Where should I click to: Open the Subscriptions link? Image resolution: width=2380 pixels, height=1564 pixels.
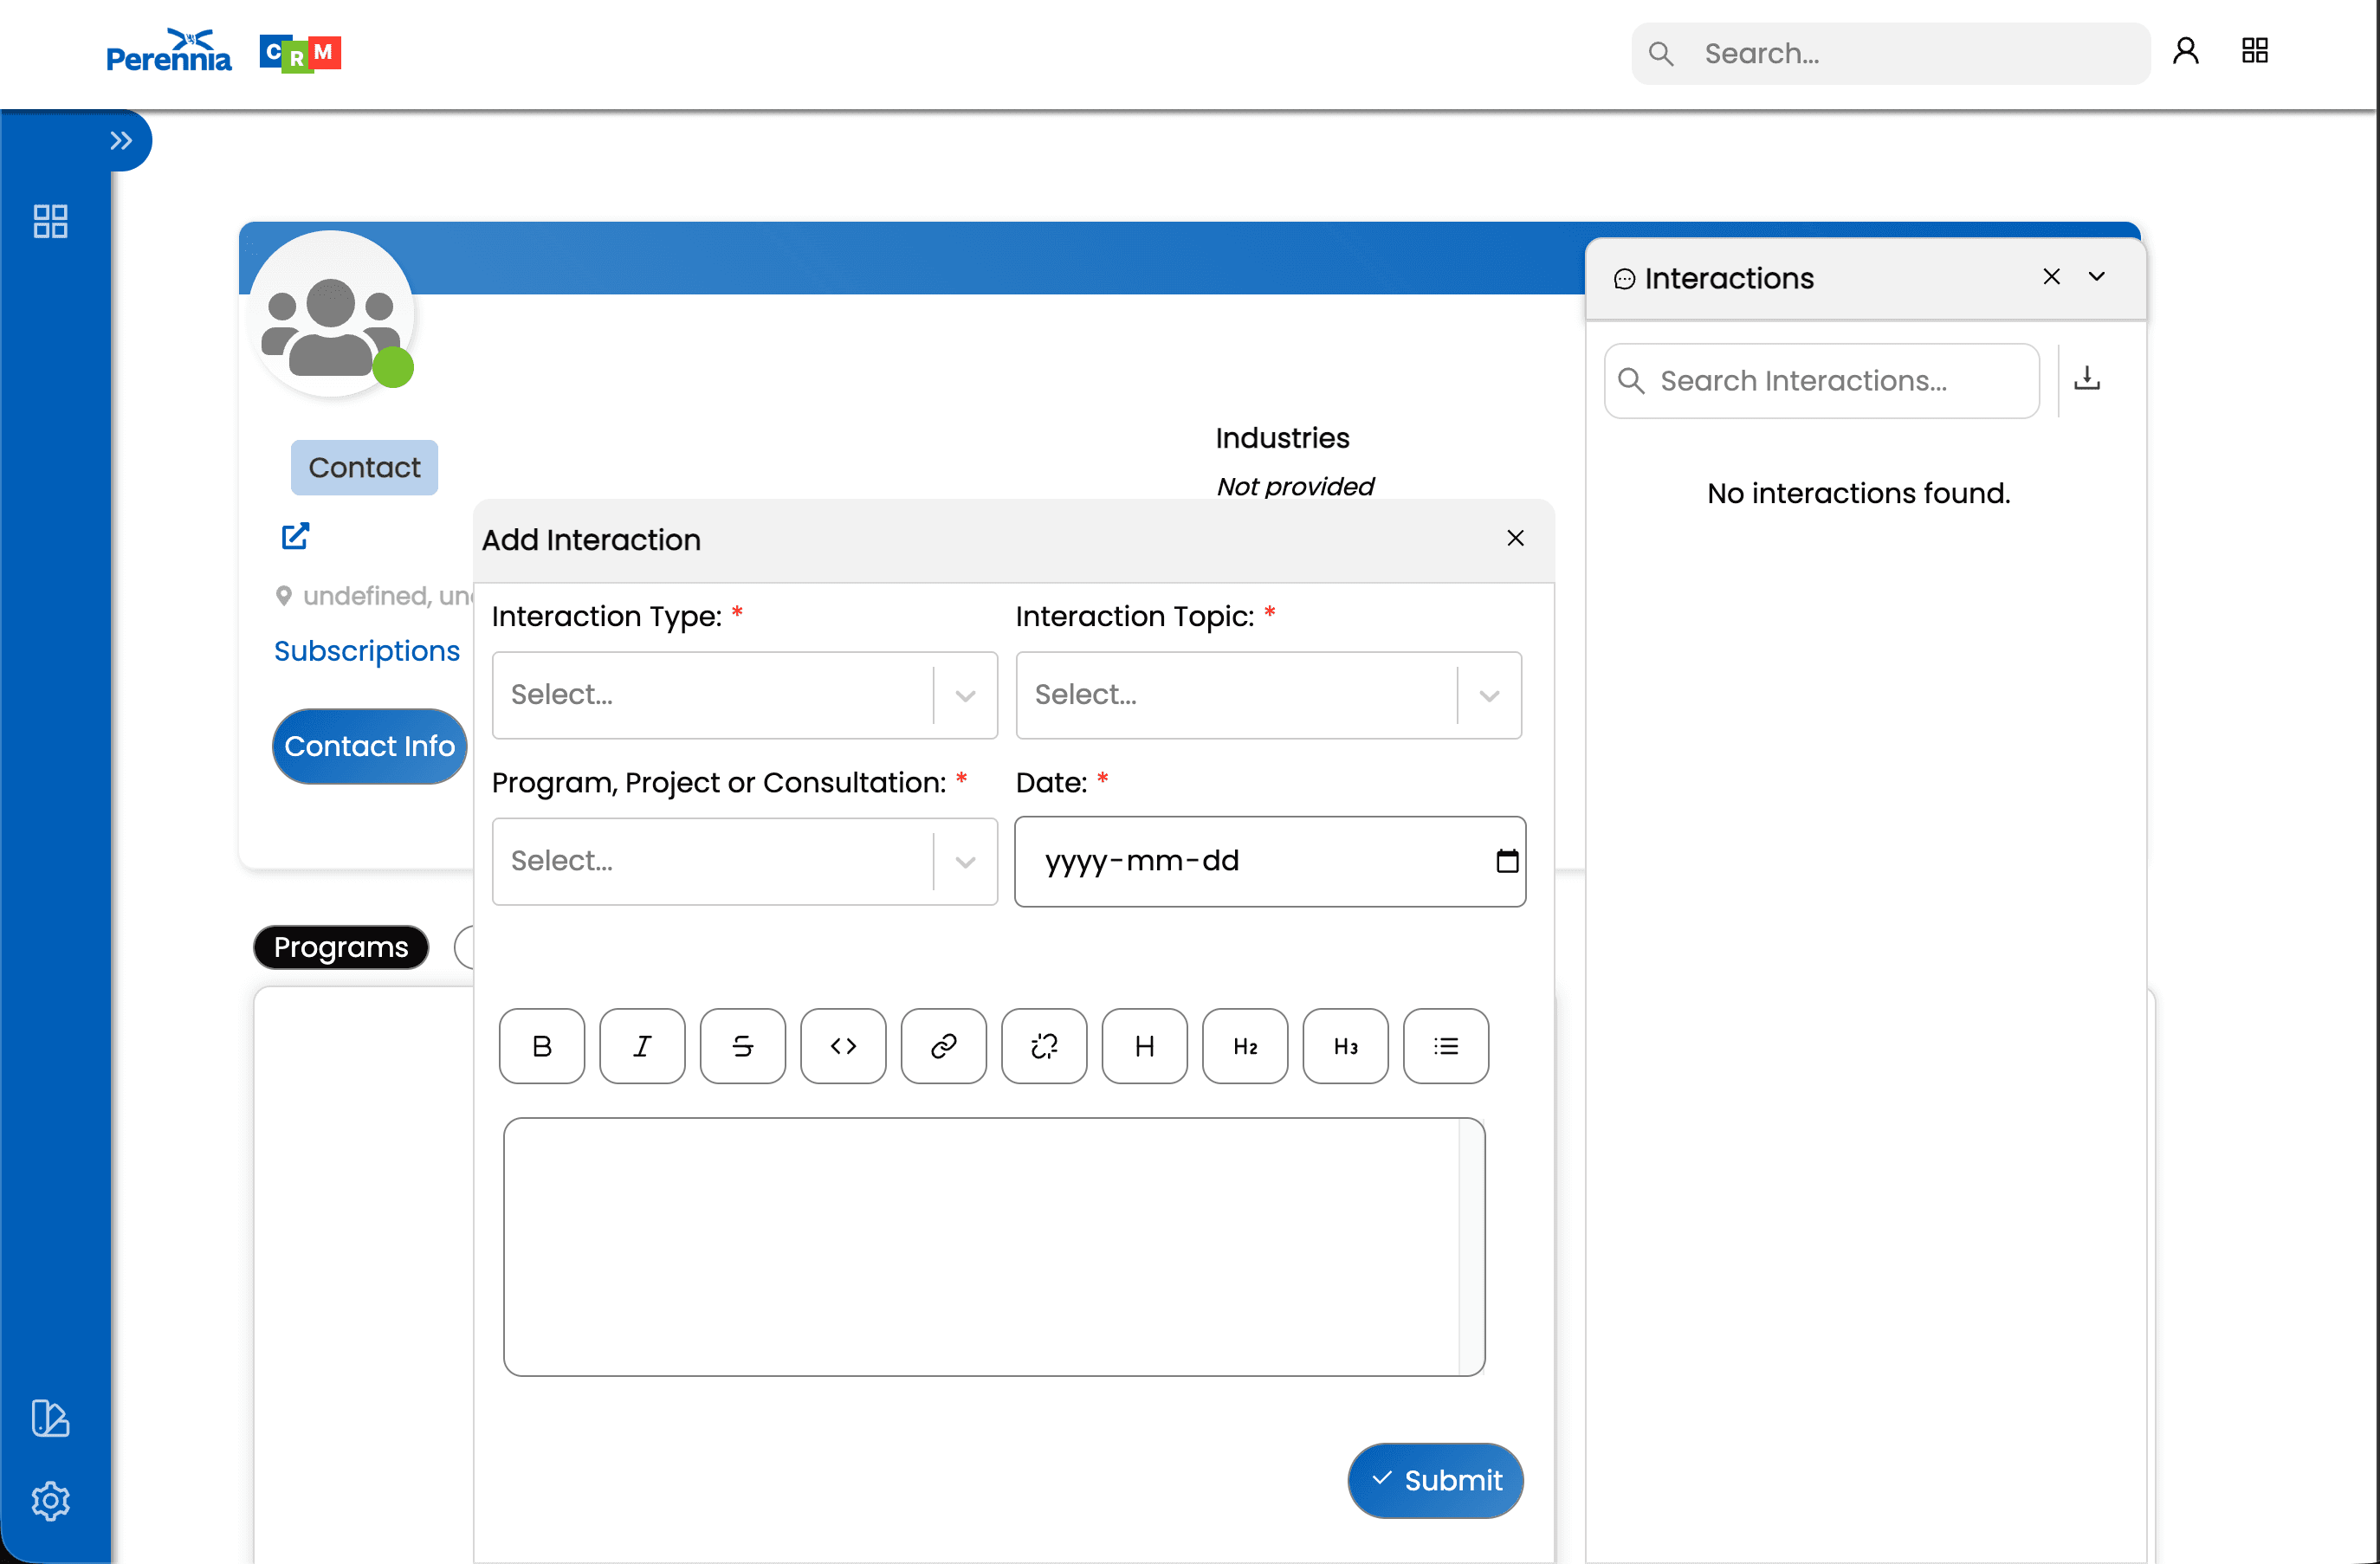point(367,651)
